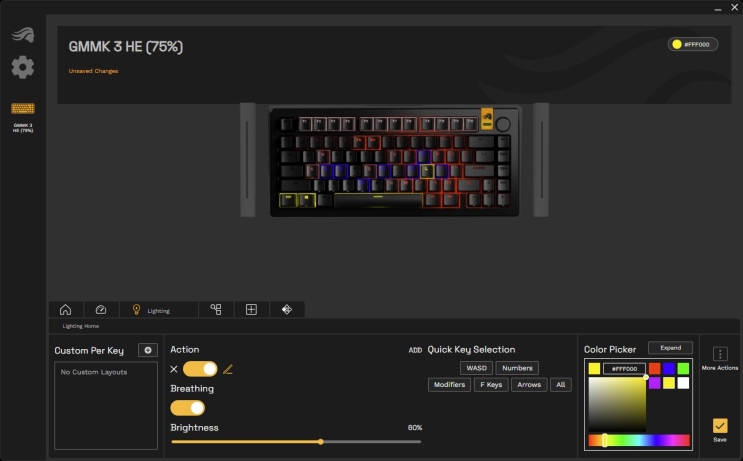
Task: Select F Keys quick key selection
Action: tap(490, 385)
